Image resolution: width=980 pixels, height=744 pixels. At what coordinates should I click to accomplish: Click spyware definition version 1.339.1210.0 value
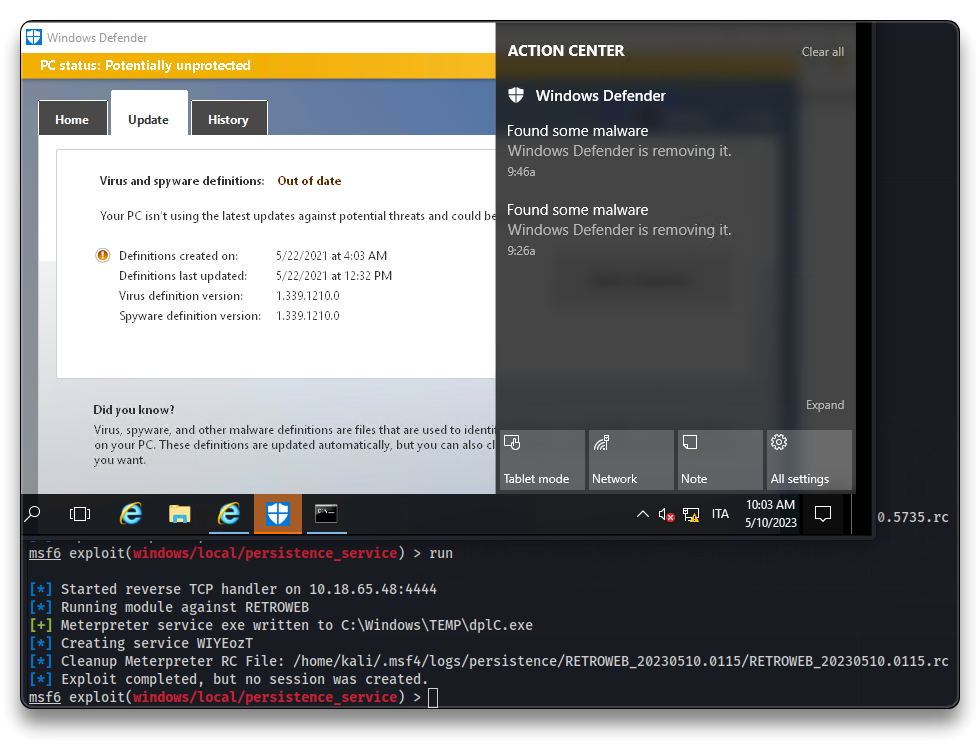(308, 316)
